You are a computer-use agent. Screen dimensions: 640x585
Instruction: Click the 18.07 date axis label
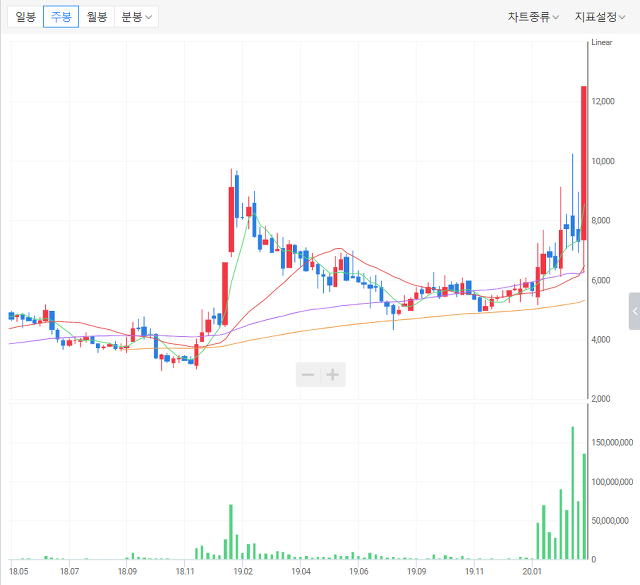point(69,571)
